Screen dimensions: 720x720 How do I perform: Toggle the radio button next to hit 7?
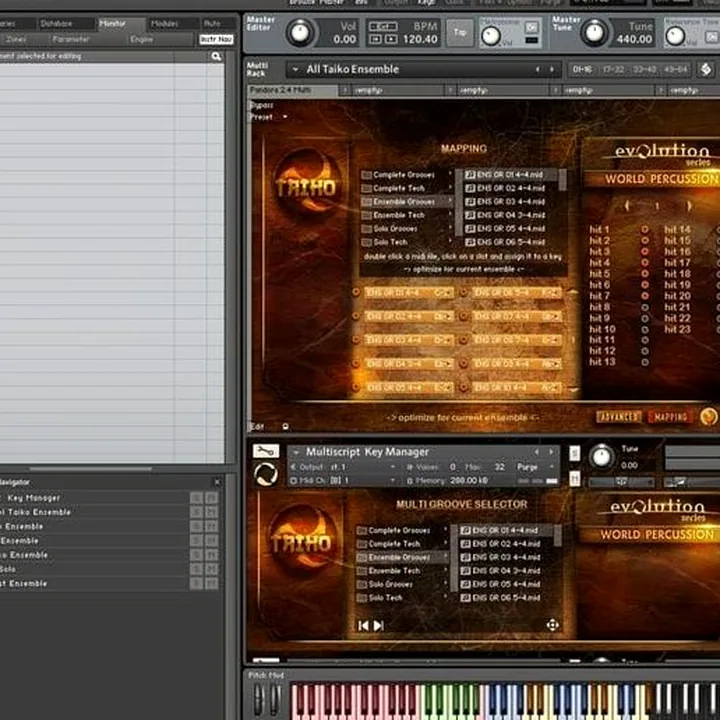click(x=645, y=296)
